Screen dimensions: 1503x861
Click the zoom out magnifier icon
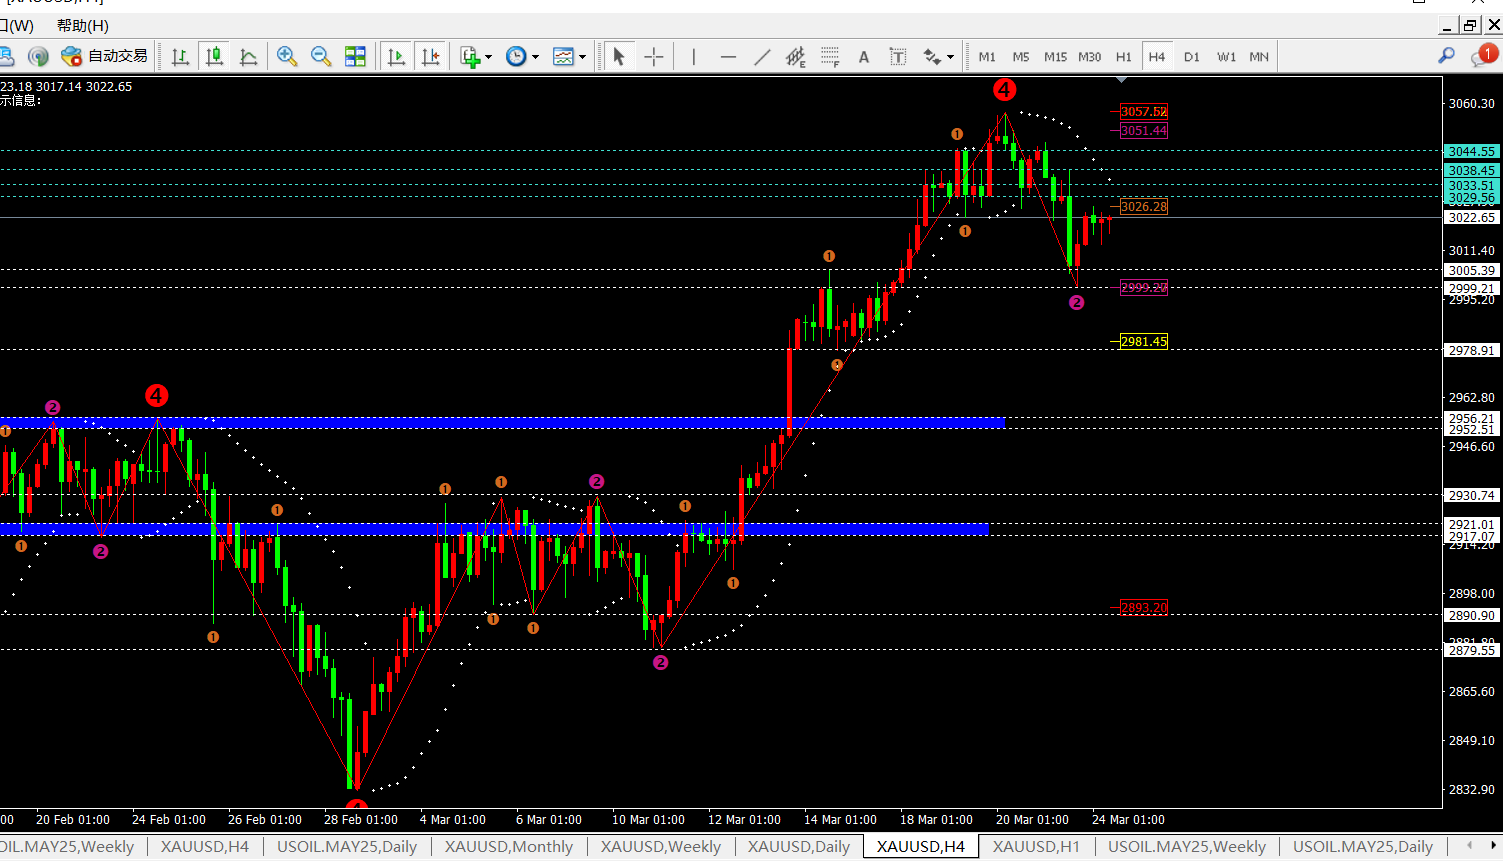(x=321, y=57)
